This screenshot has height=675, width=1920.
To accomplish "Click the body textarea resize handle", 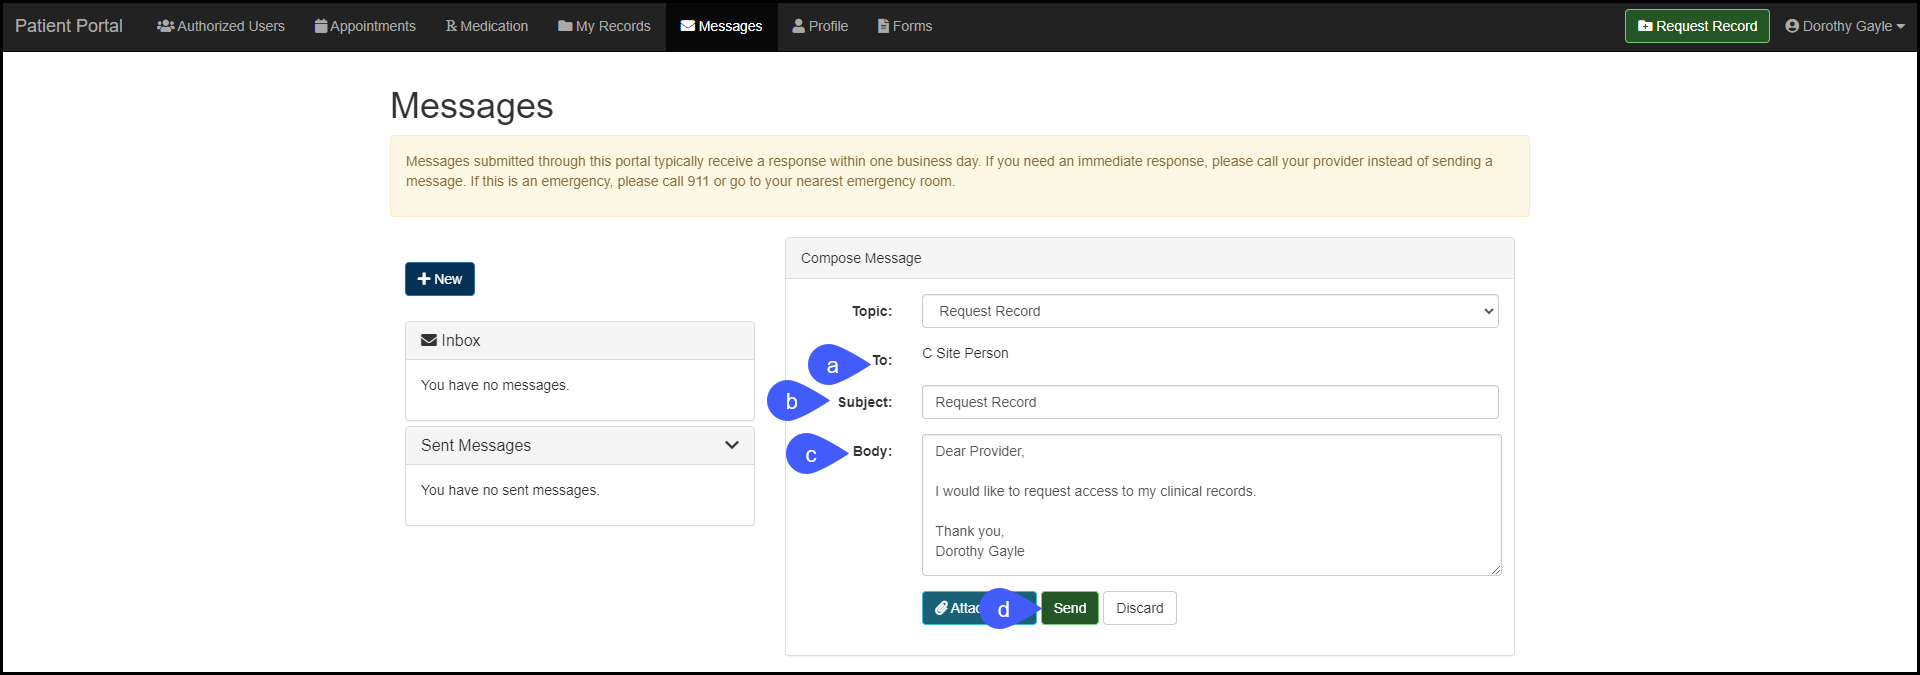I will click(x=1495, y=569).
